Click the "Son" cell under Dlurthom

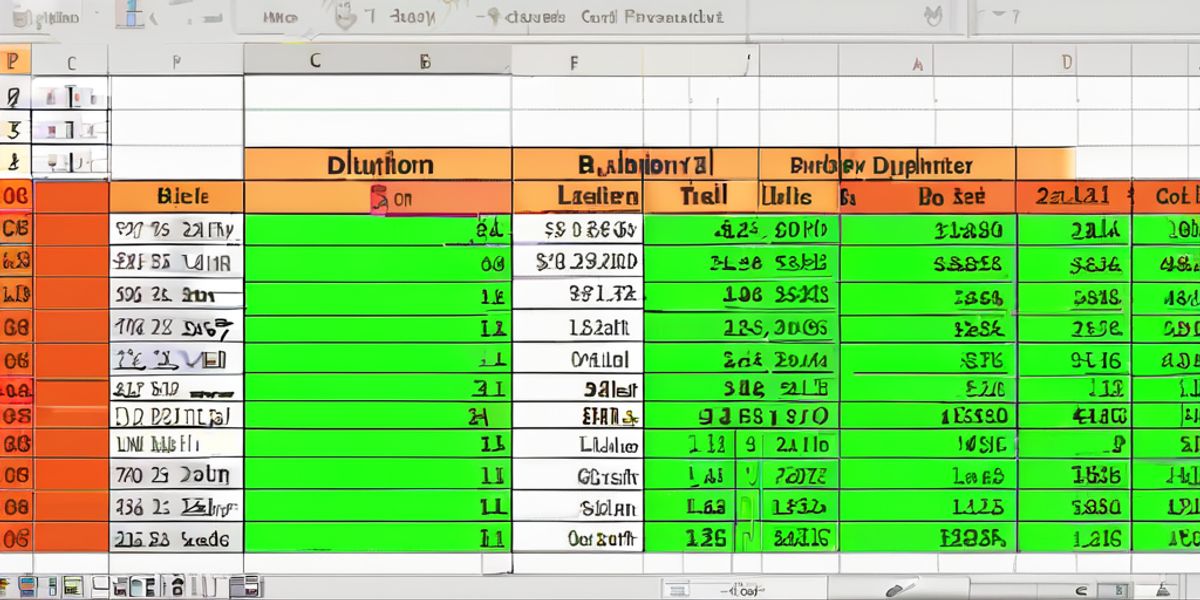378,197
